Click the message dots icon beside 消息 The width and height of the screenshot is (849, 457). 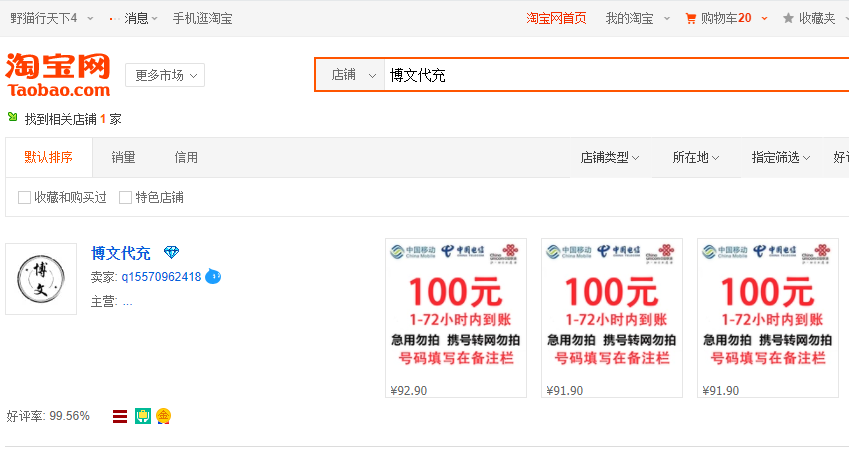(114, 19)
